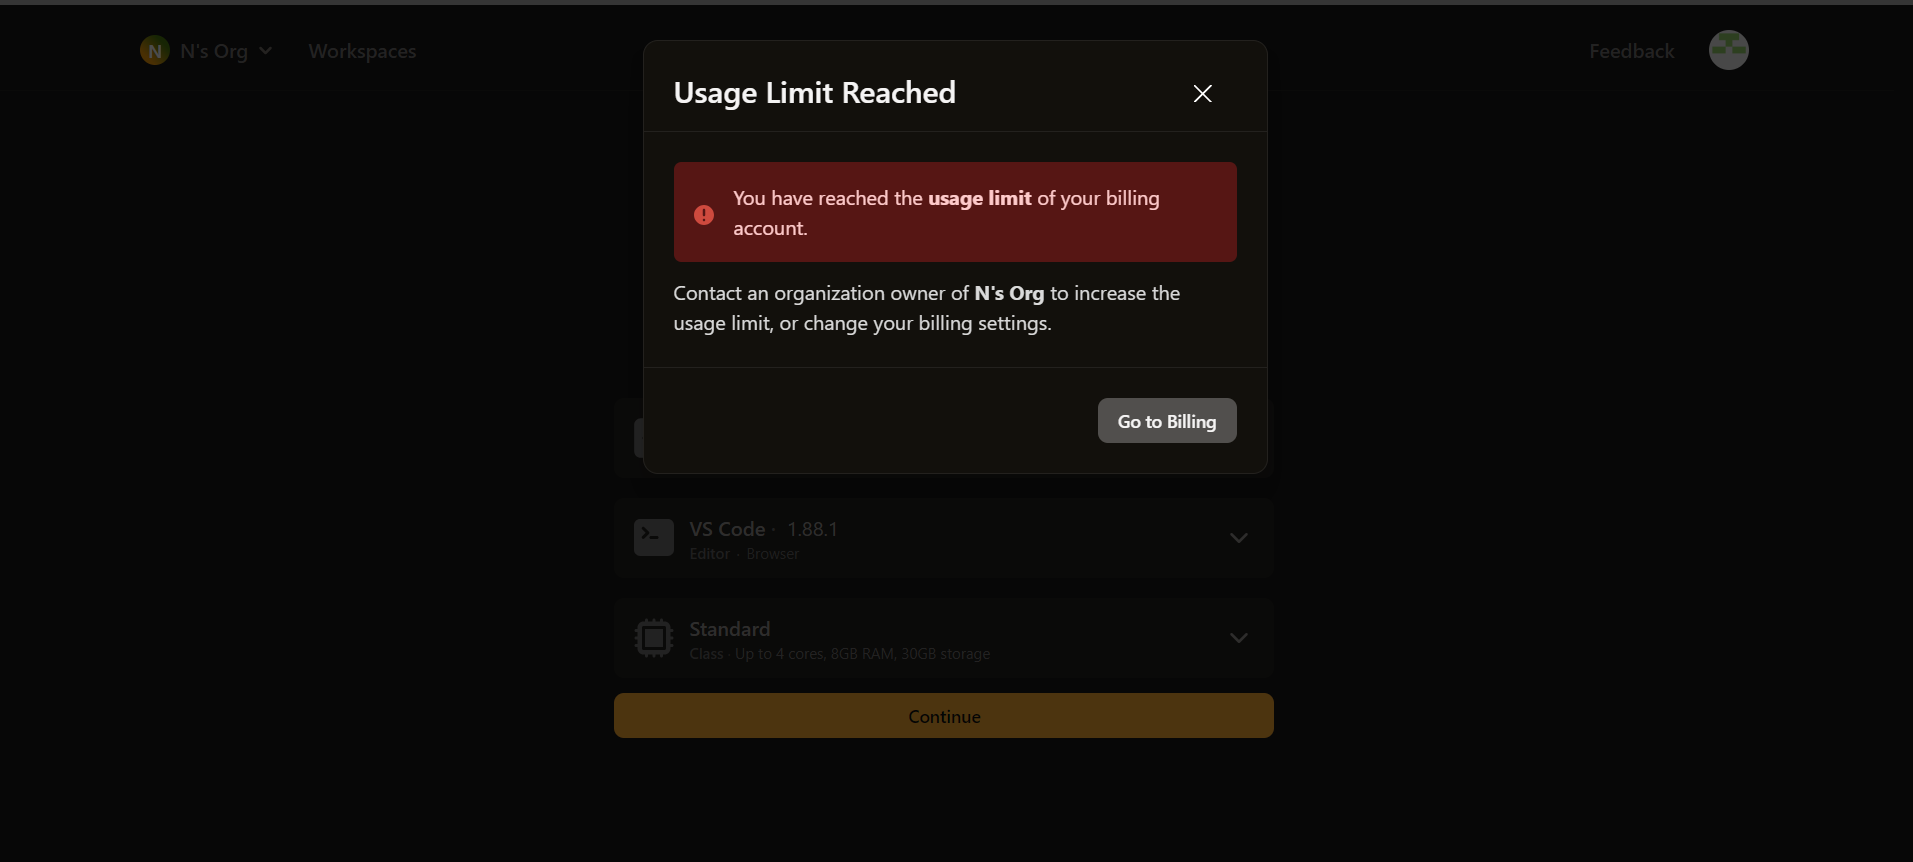Open the Workspaces page
The height and width of the screenshot is (862, 1913).
[362, 51]
